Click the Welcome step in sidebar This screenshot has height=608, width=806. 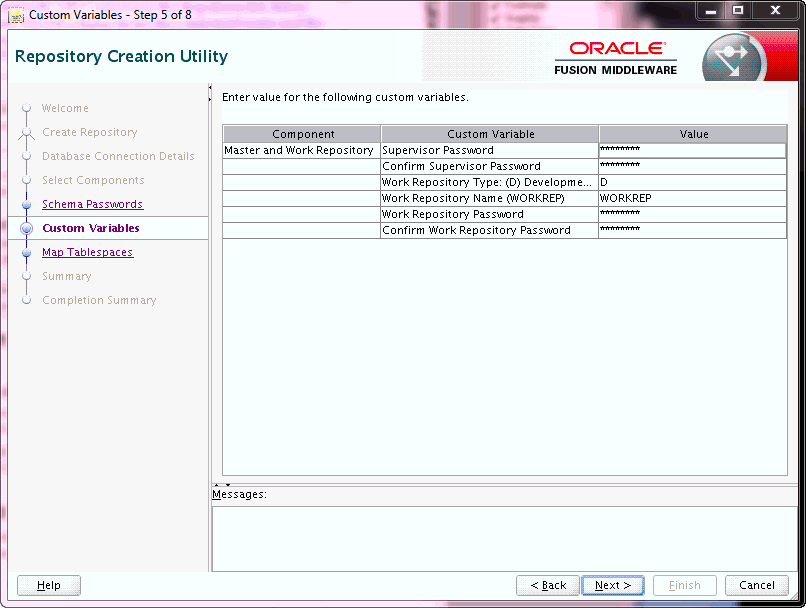tap(65, 108)
